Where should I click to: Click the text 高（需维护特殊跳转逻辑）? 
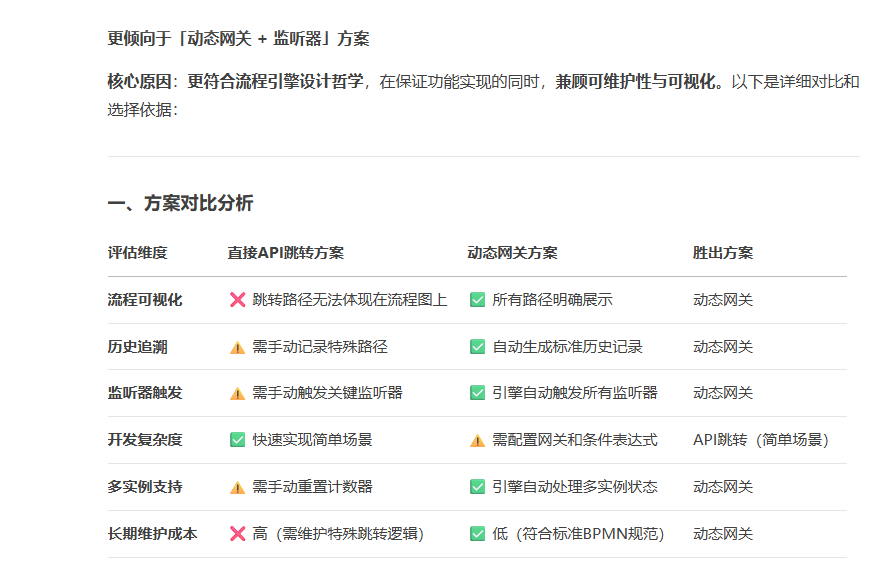(338, 533)
